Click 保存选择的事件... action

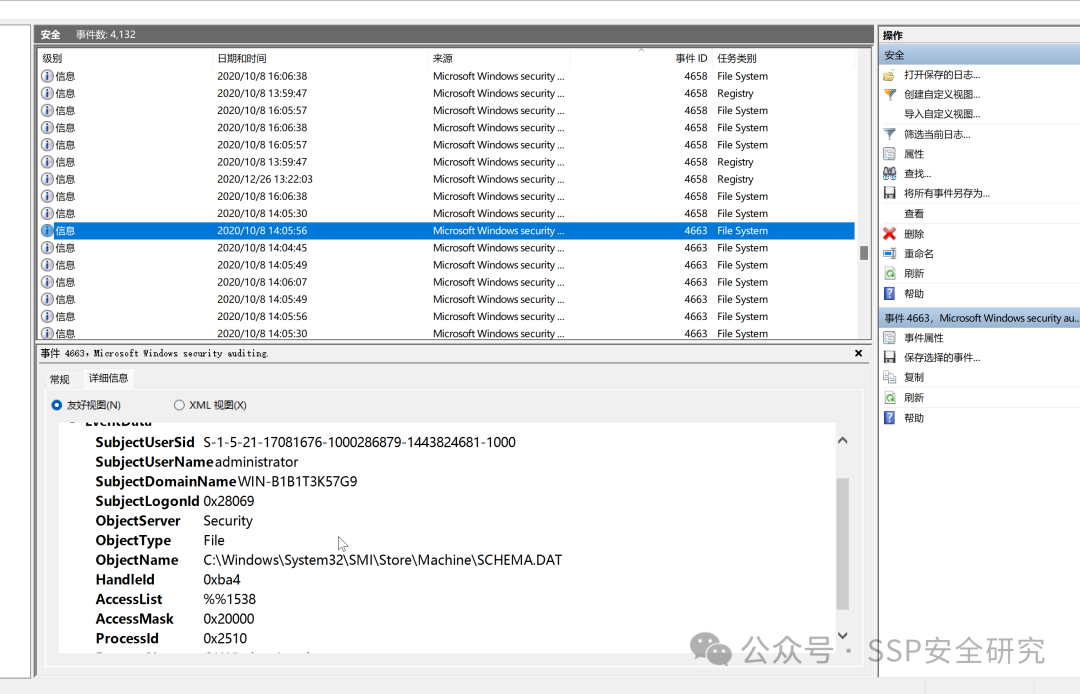pos(942,357)
